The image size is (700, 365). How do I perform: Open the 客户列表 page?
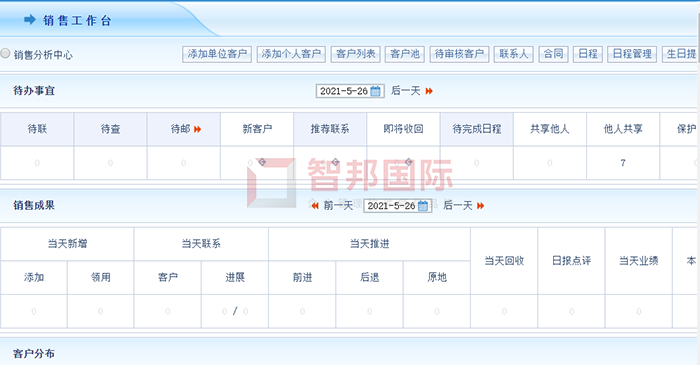point(356,54)
